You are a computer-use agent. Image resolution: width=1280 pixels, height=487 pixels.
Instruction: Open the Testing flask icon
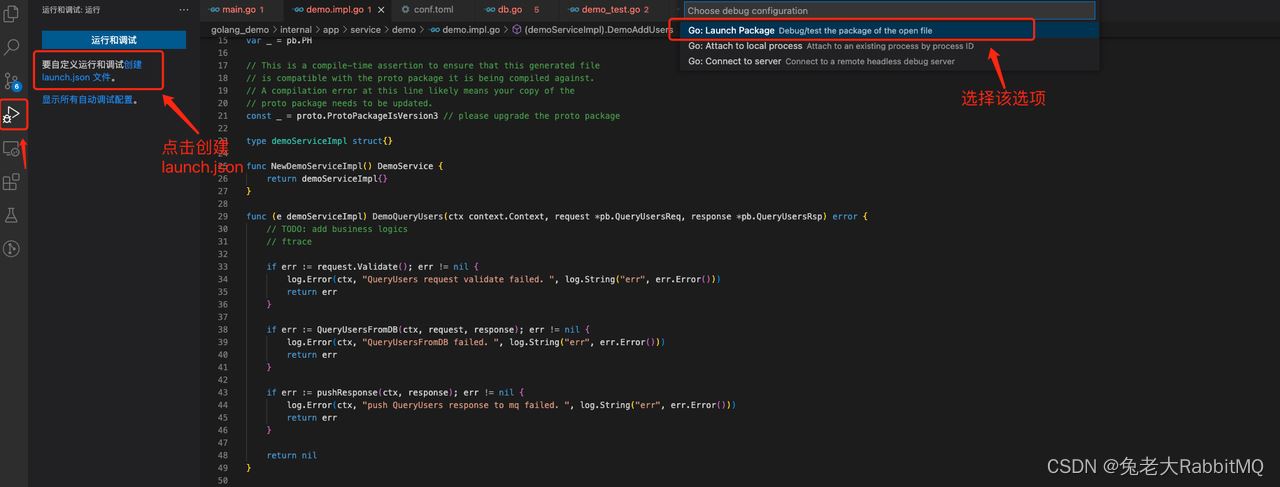[13, 215]
